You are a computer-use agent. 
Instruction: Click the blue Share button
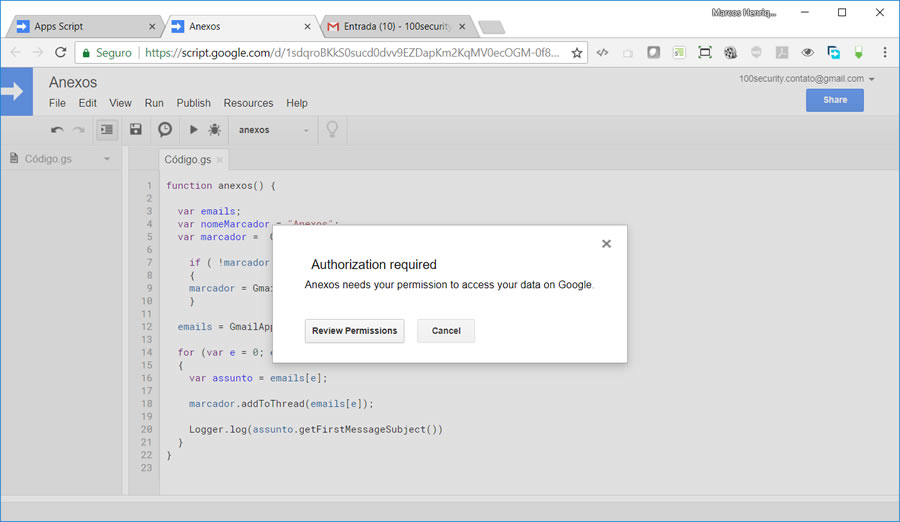835,100
